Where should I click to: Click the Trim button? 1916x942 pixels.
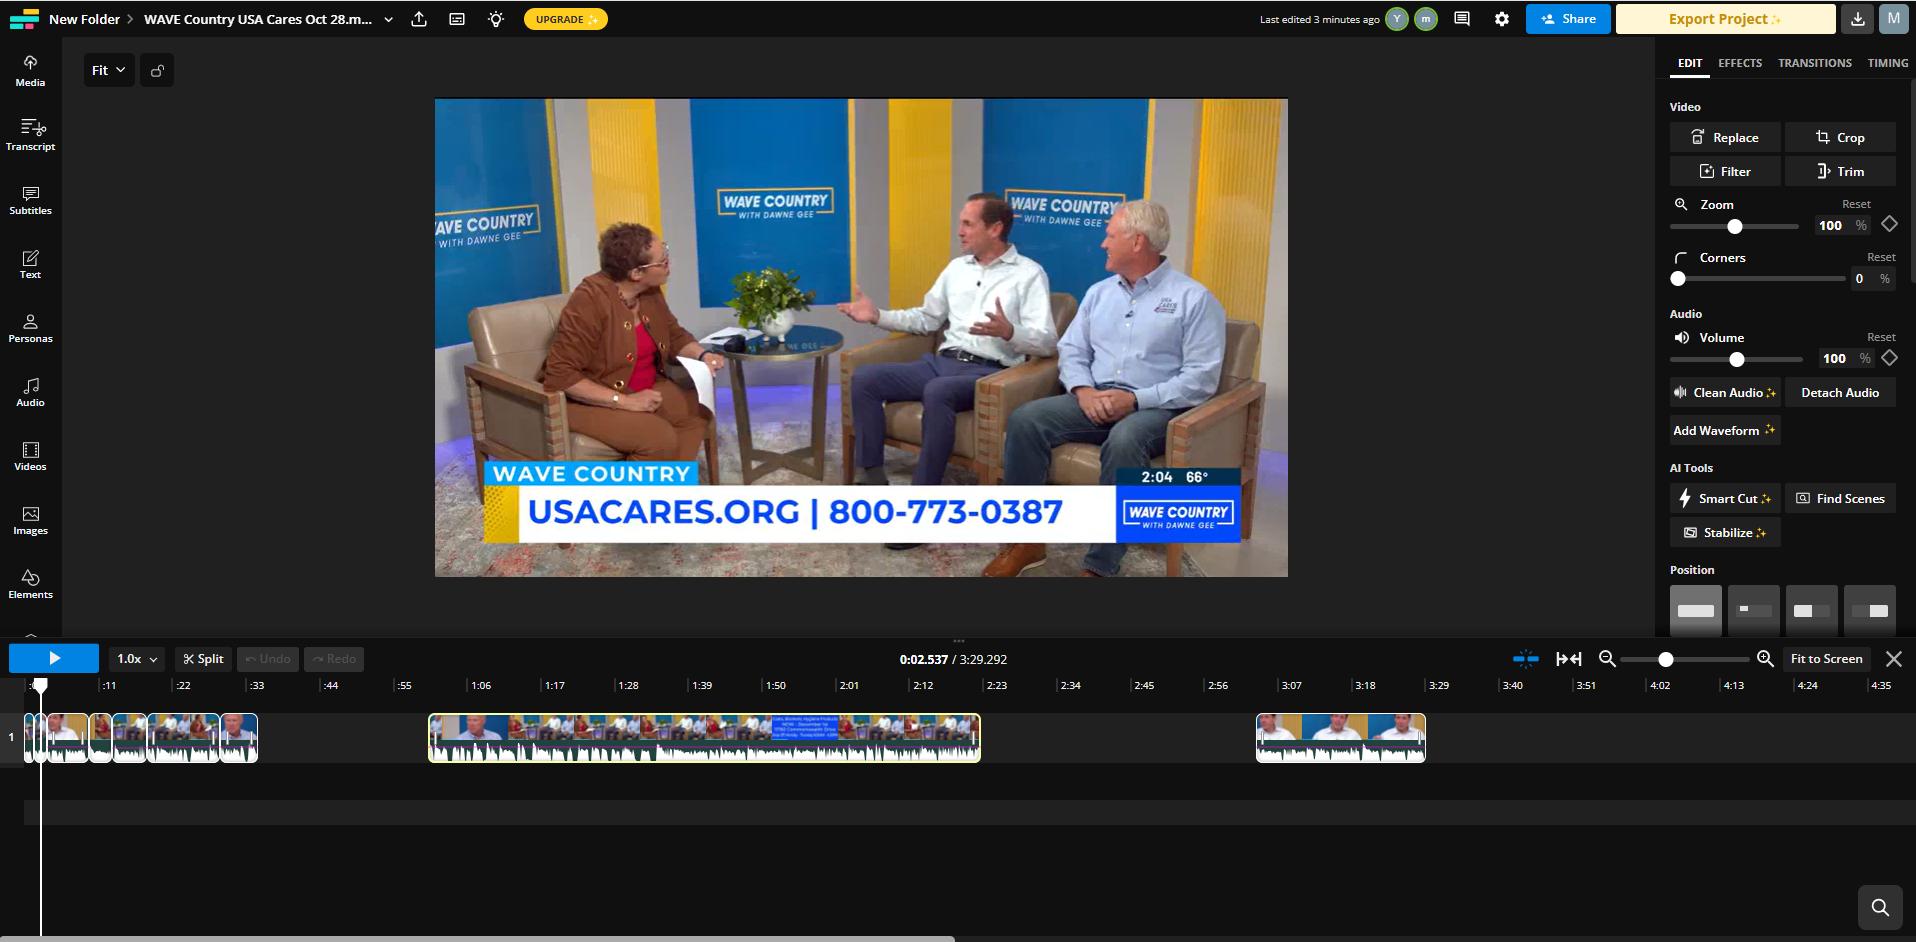(1840, 171)
